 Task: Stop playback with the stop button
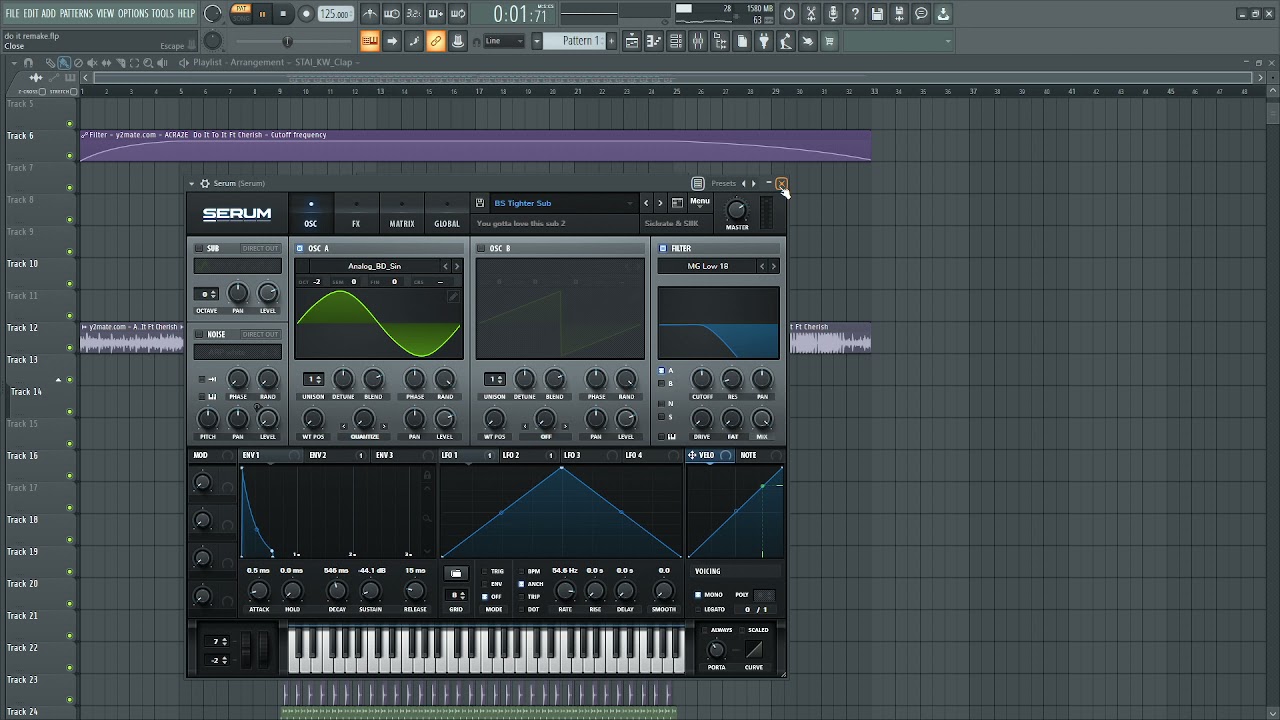284,14
